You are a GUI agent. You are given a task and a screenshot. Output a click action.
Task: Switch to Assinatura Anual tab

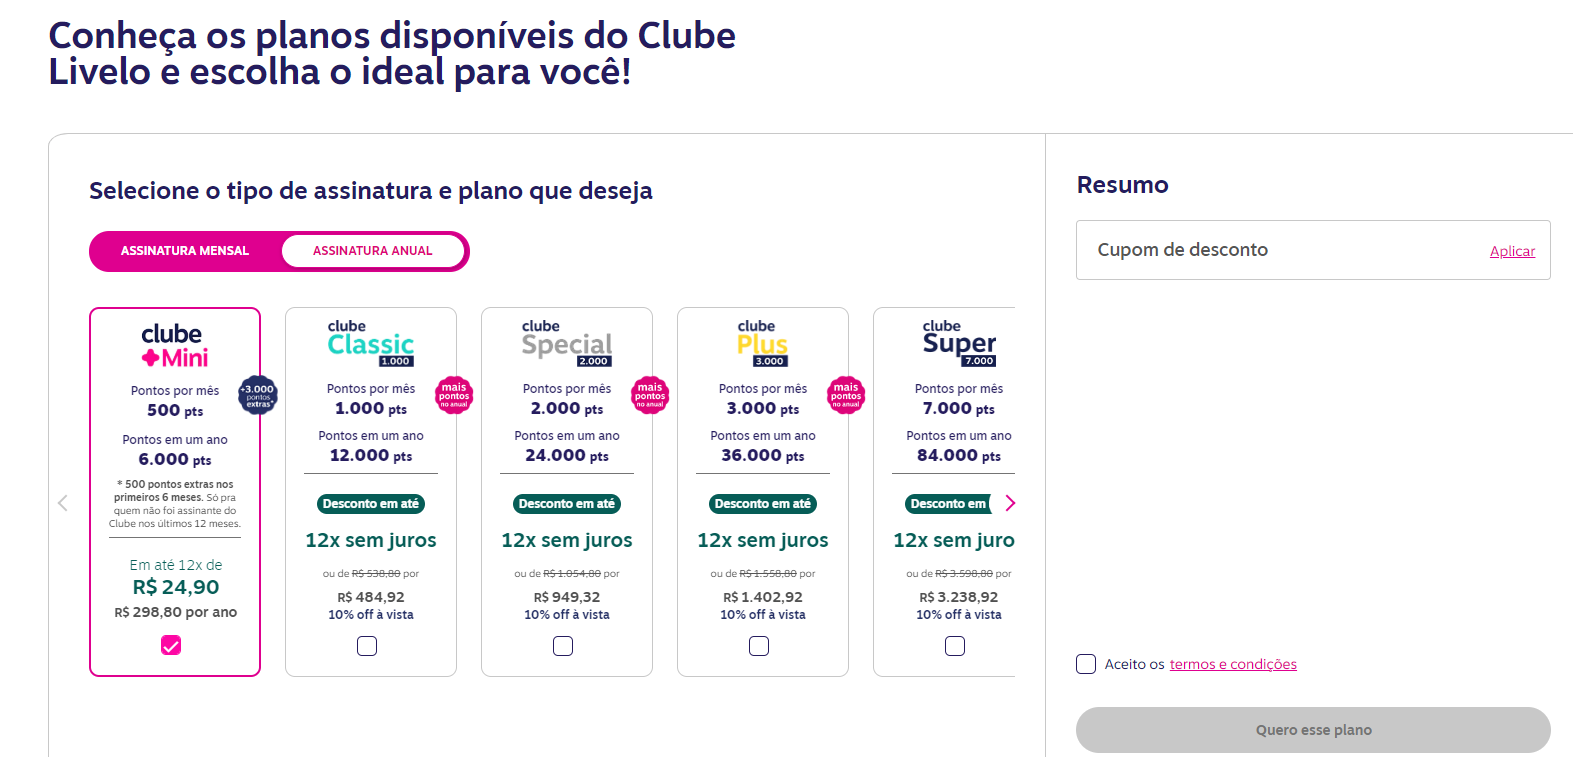(x=372, y=251)
